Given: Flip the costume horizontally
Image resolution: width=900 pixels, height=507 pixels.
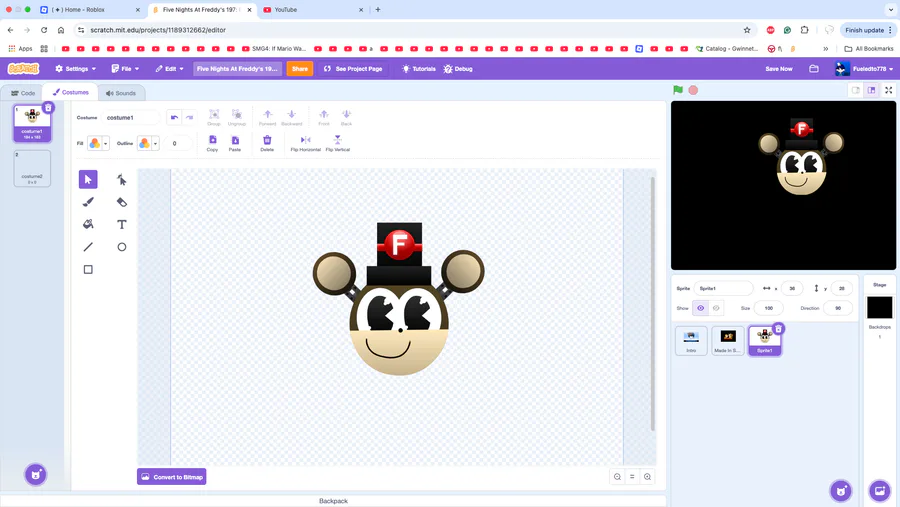Looking at the screenshot, I should (305, 143).
